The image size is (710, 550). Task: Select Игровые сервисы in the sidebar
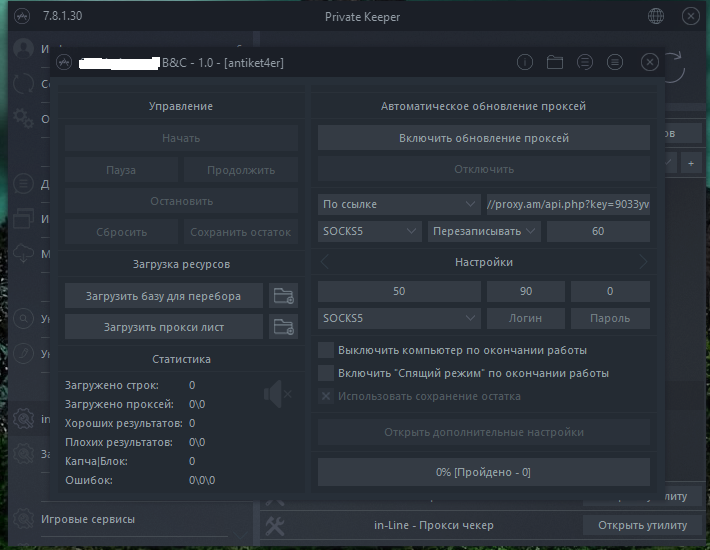[x=87, y=519]
